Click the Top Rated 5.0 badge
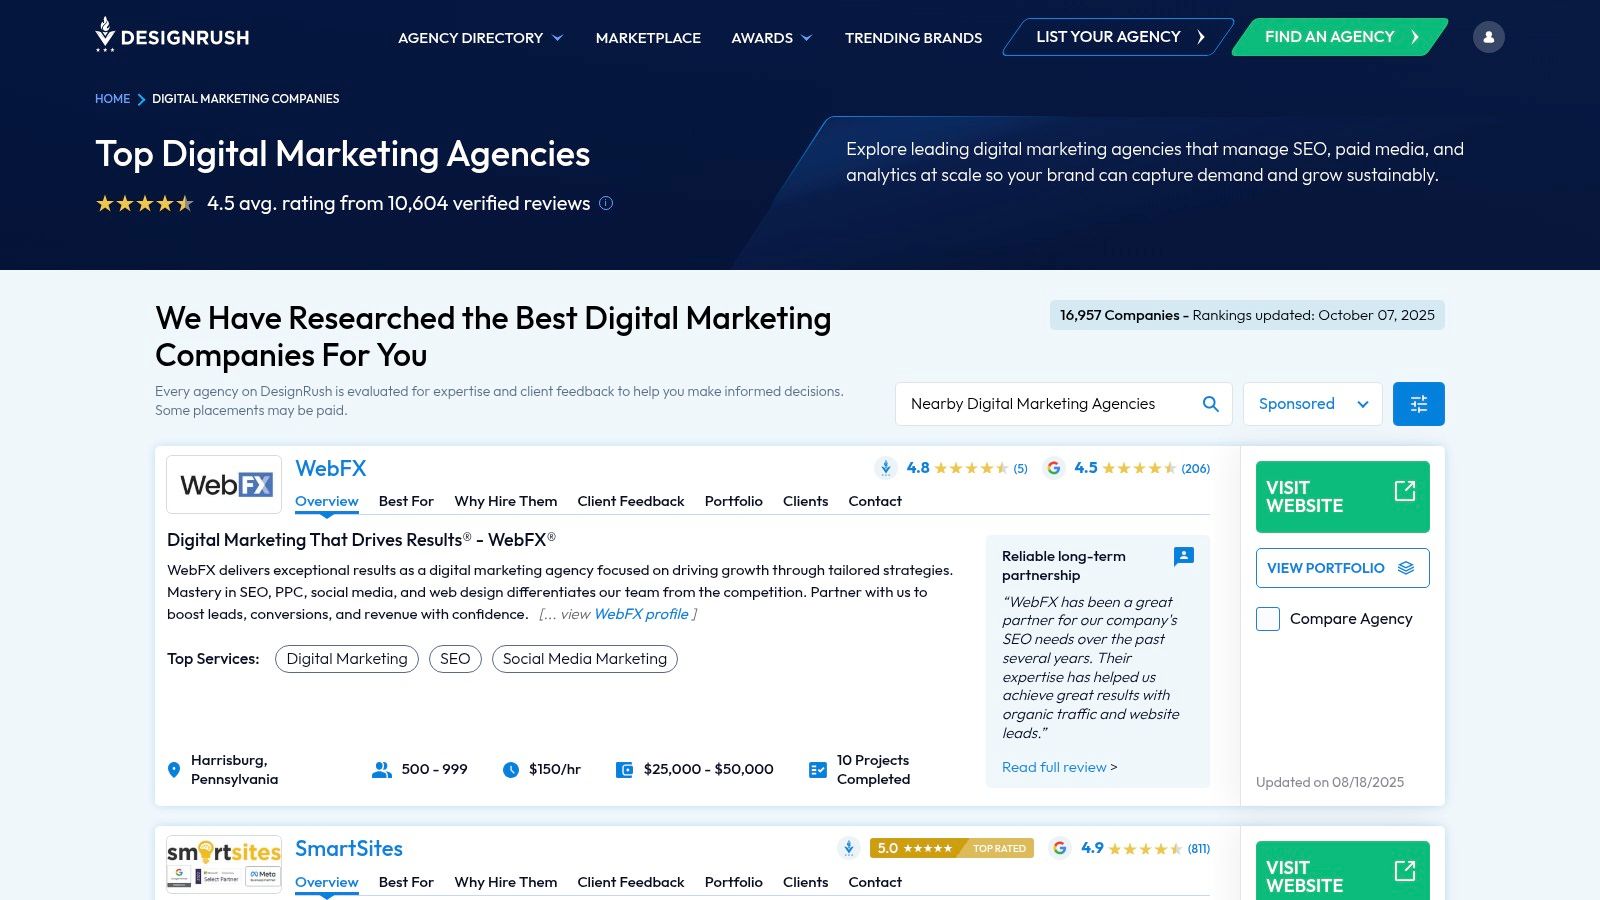Image resolution: width=1600 pixels, height=900 pixels. pos(951,848)
